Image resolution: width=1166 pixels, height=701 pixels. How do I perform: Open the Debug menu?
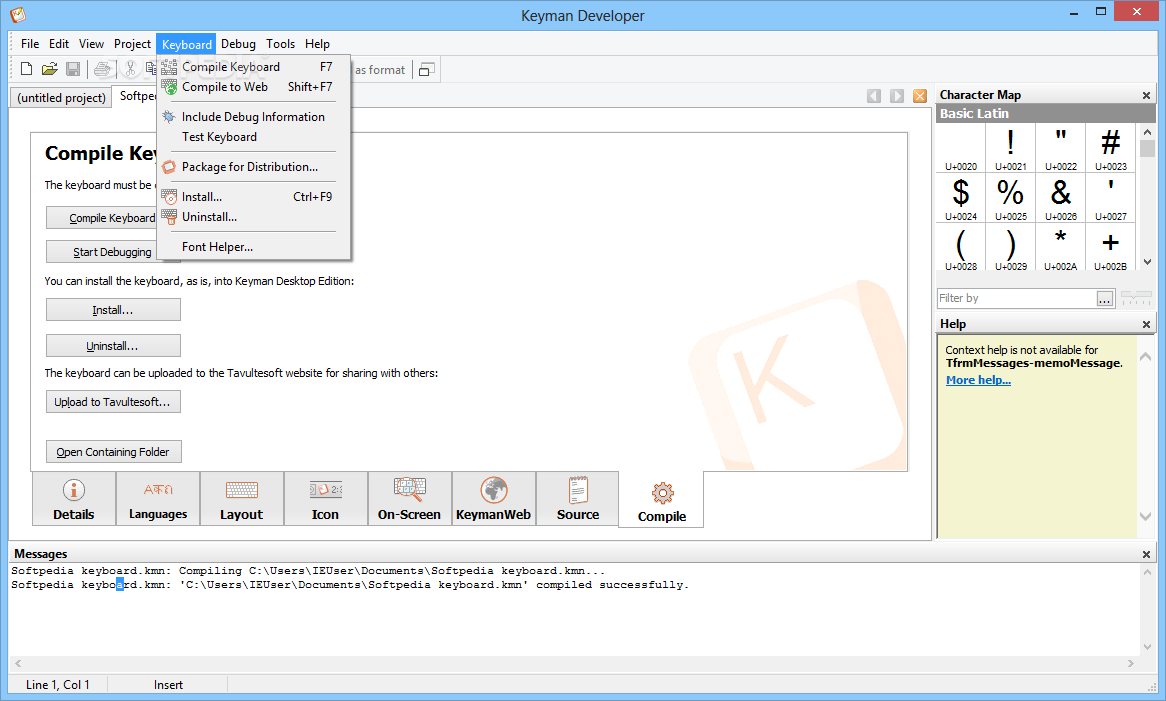pos(238,44)
